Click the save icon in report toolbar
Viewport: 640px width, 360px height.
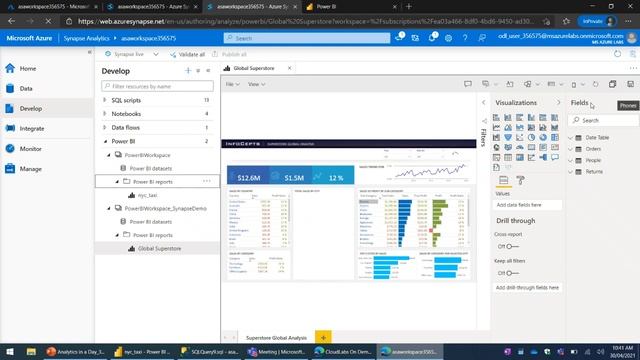(x=631, y=84)
